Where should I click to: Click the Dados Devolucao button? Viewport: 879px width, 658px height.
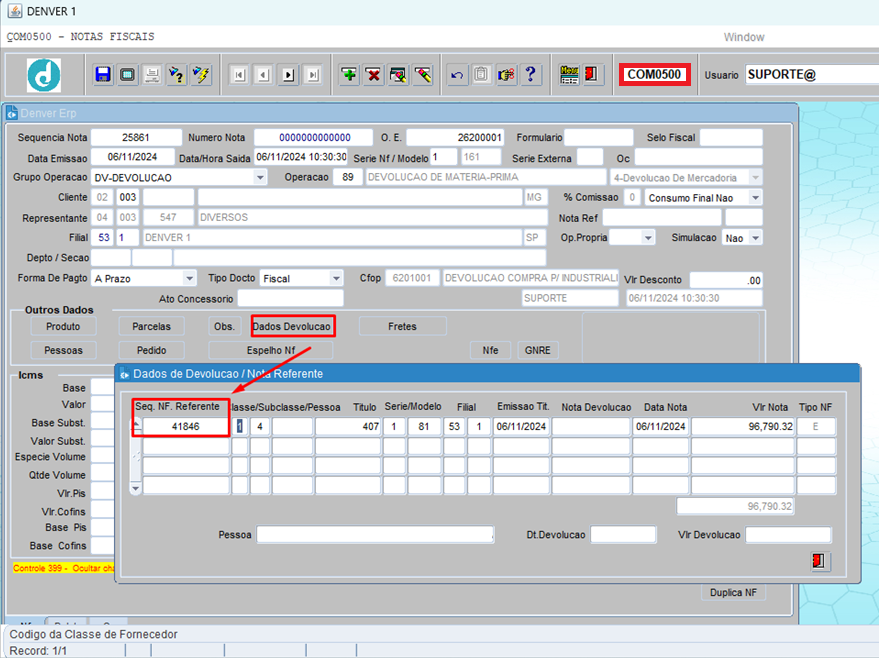point(291,326)
